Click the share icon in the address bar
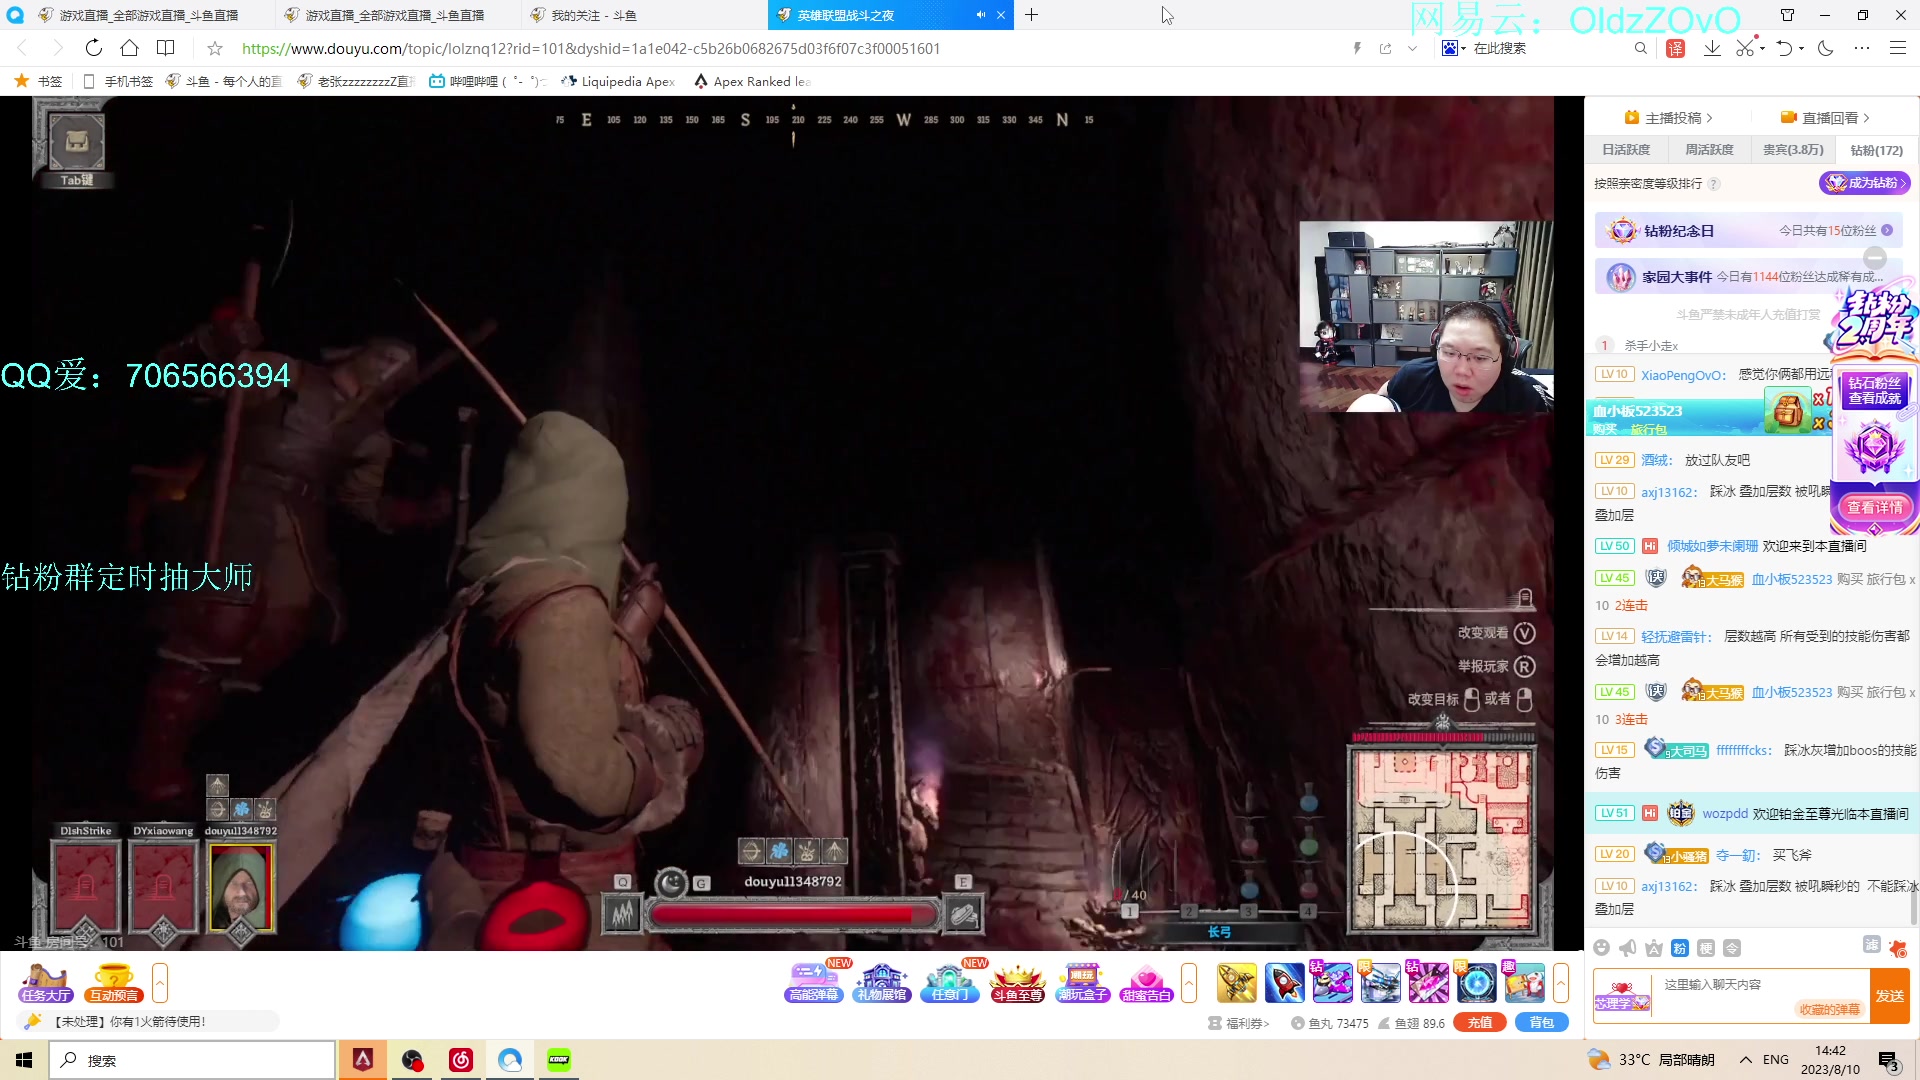Viewport: 1920px width, 1080px height. coord(1385,48)
